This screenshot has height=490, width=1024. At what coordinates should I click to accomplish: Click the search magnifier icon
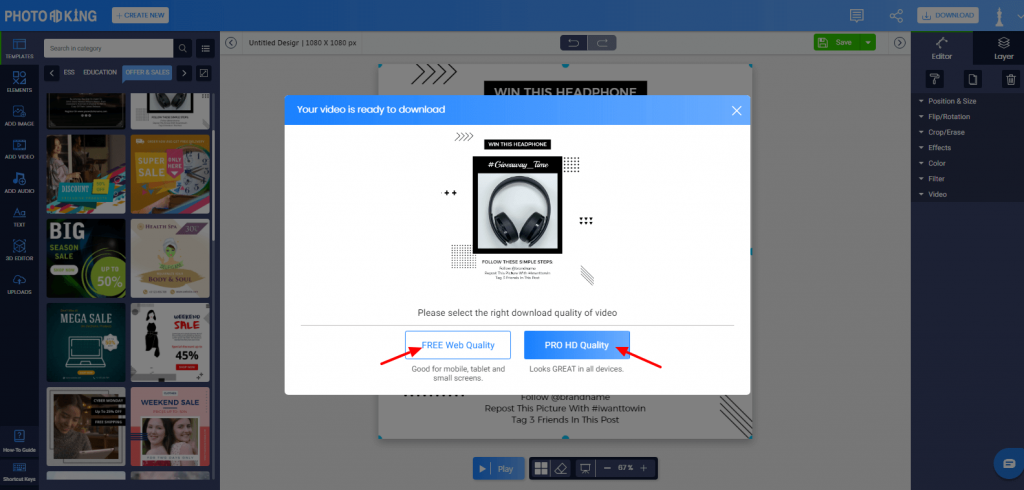point(183,48)
